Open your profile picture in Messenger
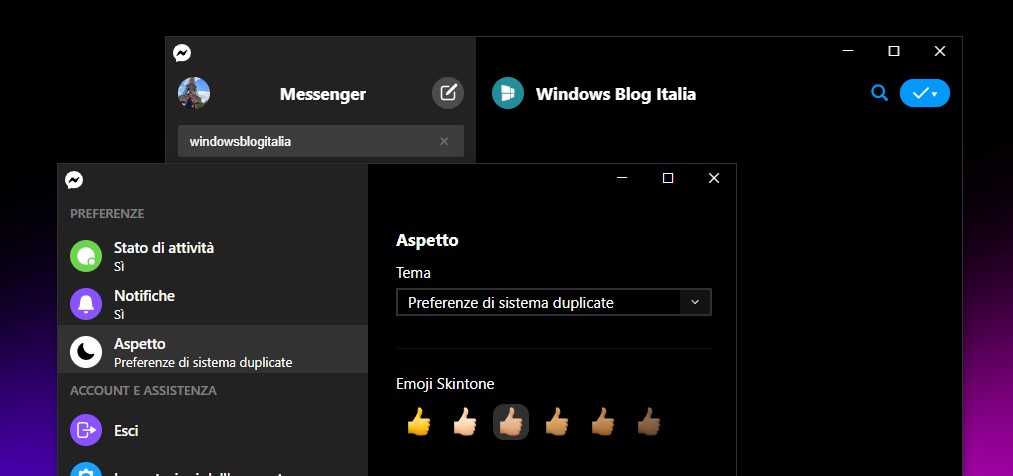The height and width of the screenshot is (476, 1013). click(194, 93)
